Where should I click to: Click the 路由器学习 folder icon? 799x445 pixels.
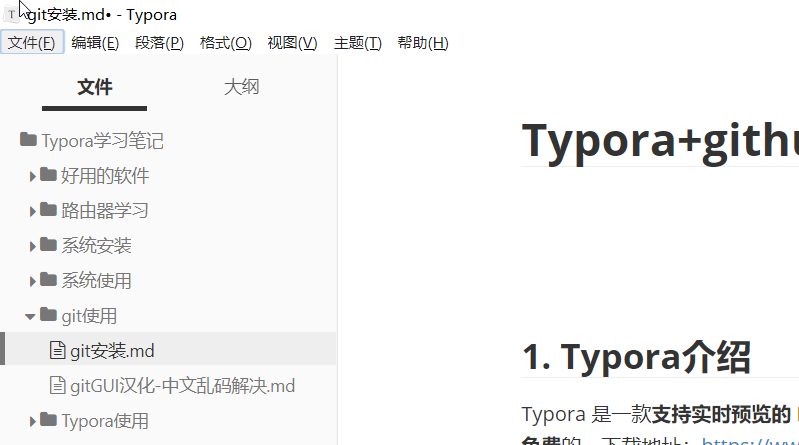pyautogui.click(x=48, y=210)
